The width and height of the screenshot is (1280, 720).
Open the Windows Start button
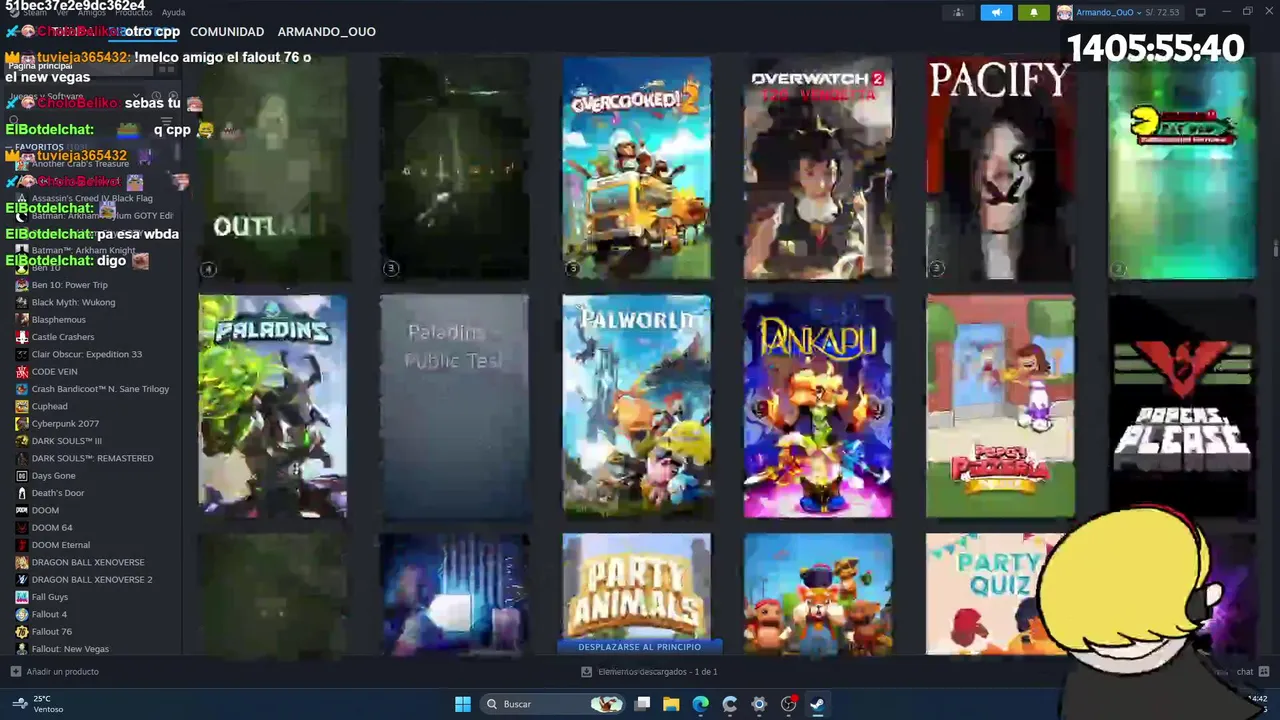463,704
